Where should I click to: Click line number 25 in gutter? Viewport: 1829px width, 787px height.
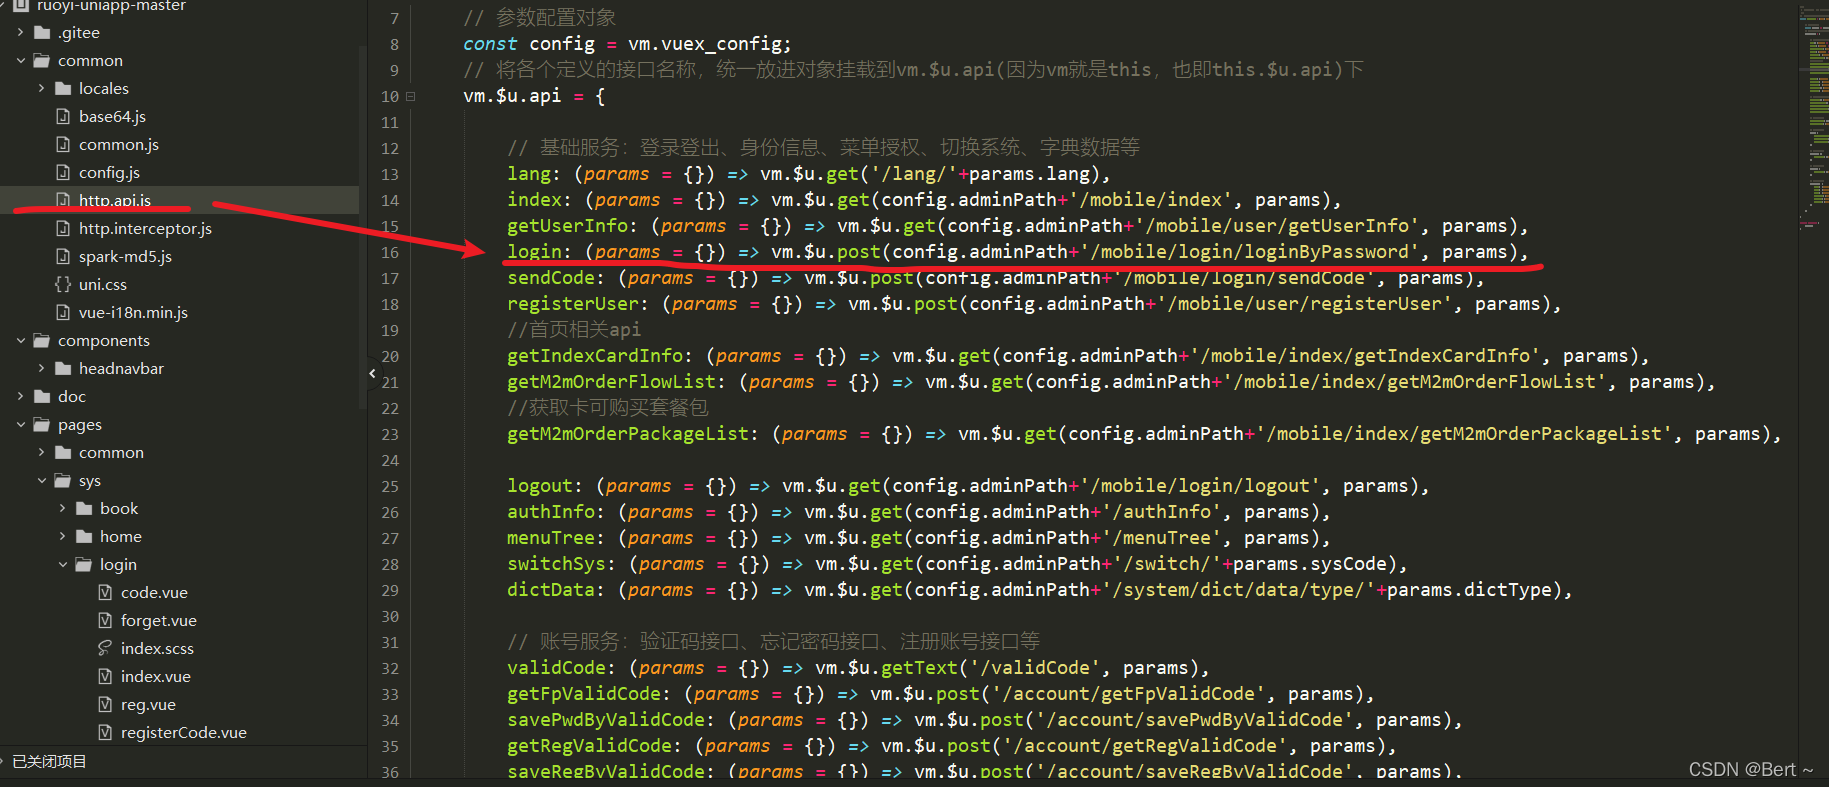point(390,487)
